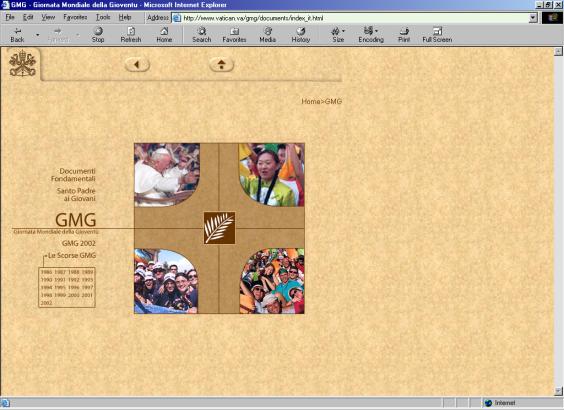
Task: Expand the Encoding dropdown
Action: pyautogui.click(x=377, y=31)
